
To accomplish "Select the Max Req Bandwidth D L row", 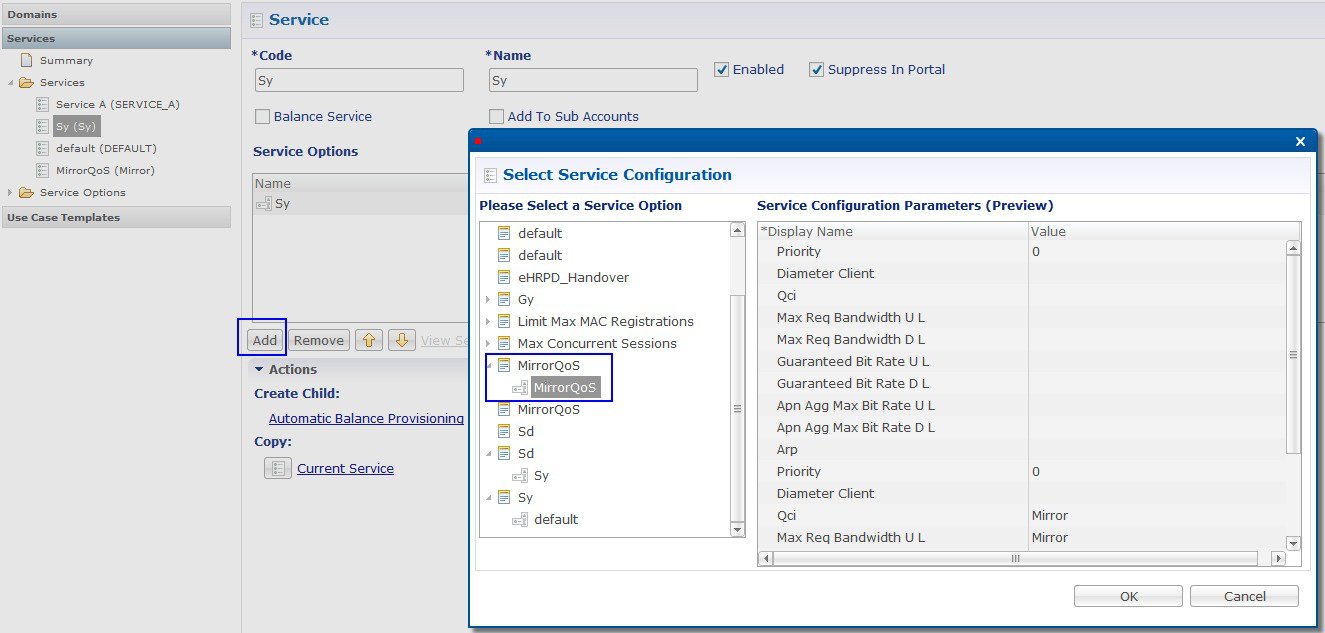I will click(1022, 339).
